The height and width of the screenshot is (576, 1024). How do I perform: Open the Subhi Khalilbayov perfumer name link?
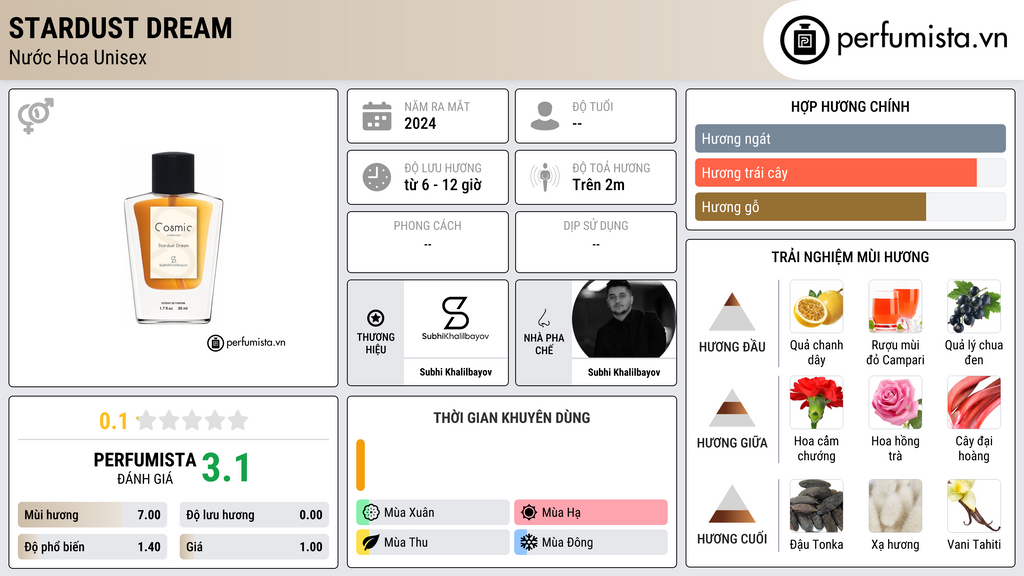tap(624, 372)
